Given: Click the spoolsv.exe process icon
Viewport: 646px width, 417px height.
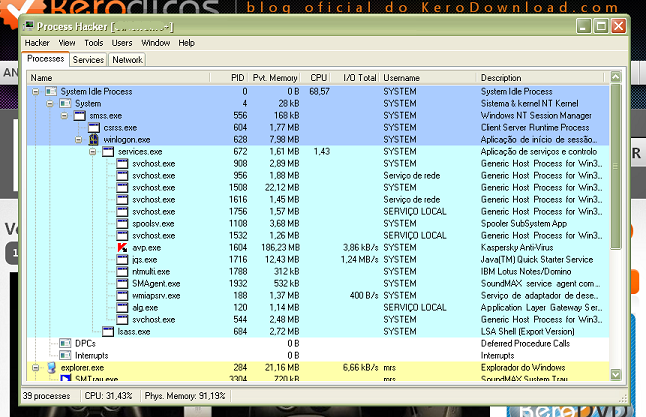Looking at the screenshot, I should [x=122, y=223].
